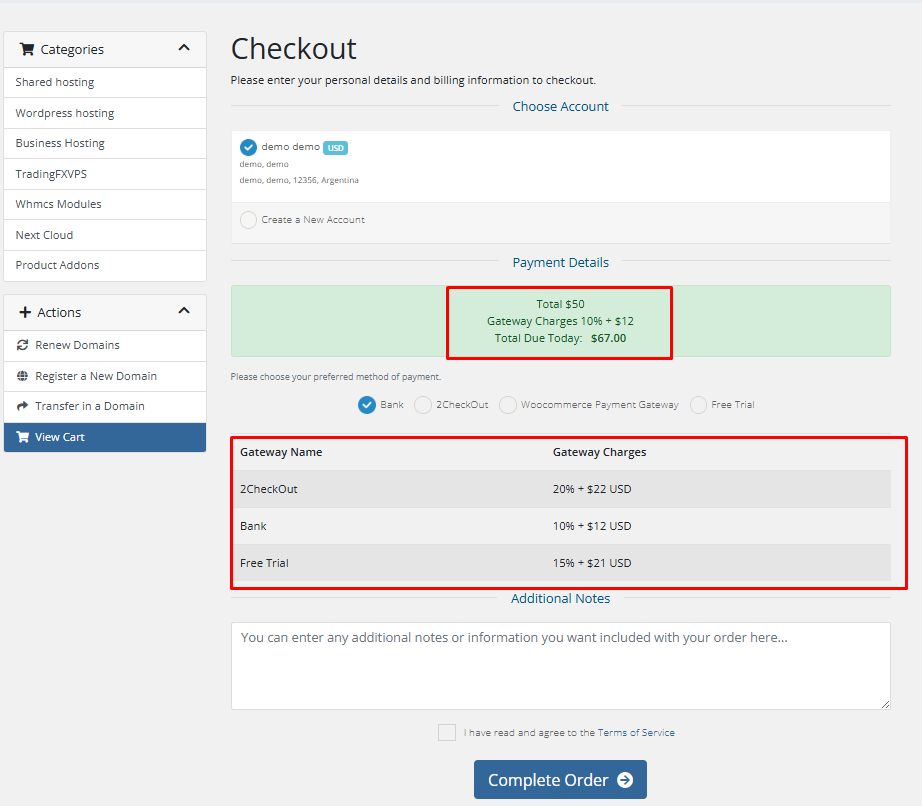This screenshot has height=806, width=922.
Task: Click the plus icon beside Actions
Action: [26, 312]
